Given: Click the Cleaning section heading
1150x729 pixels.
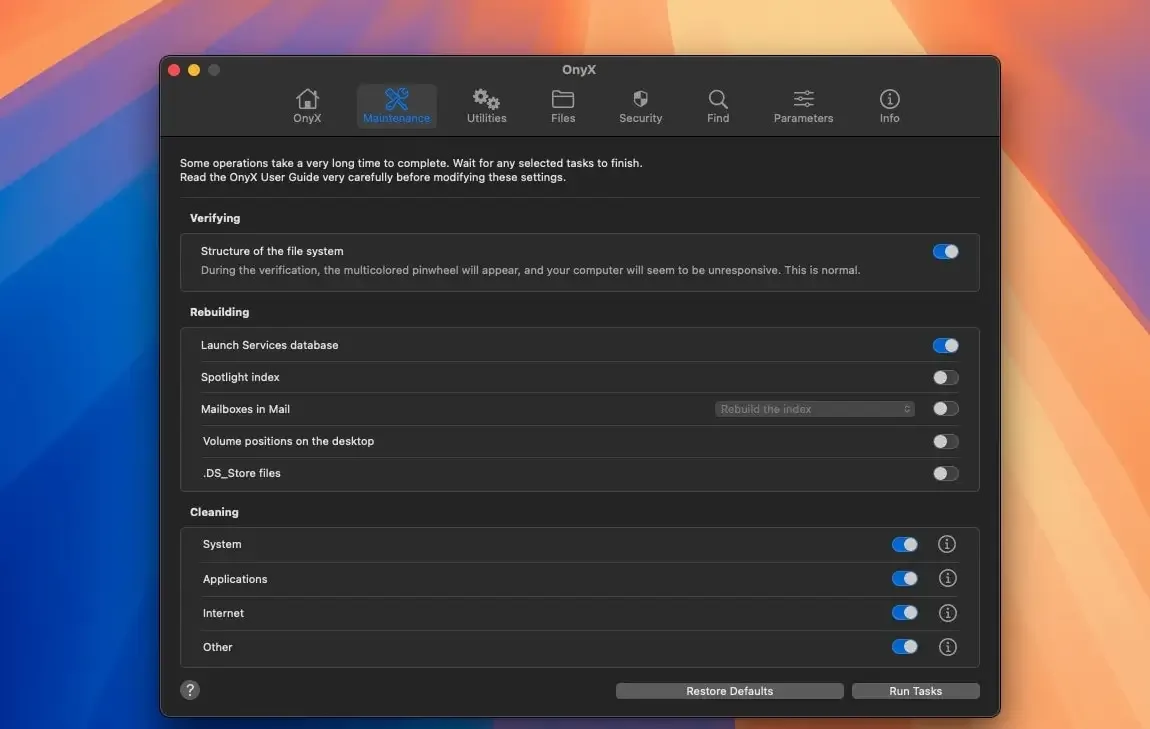Looking at the screenshot, I should [x=214, y=512].
